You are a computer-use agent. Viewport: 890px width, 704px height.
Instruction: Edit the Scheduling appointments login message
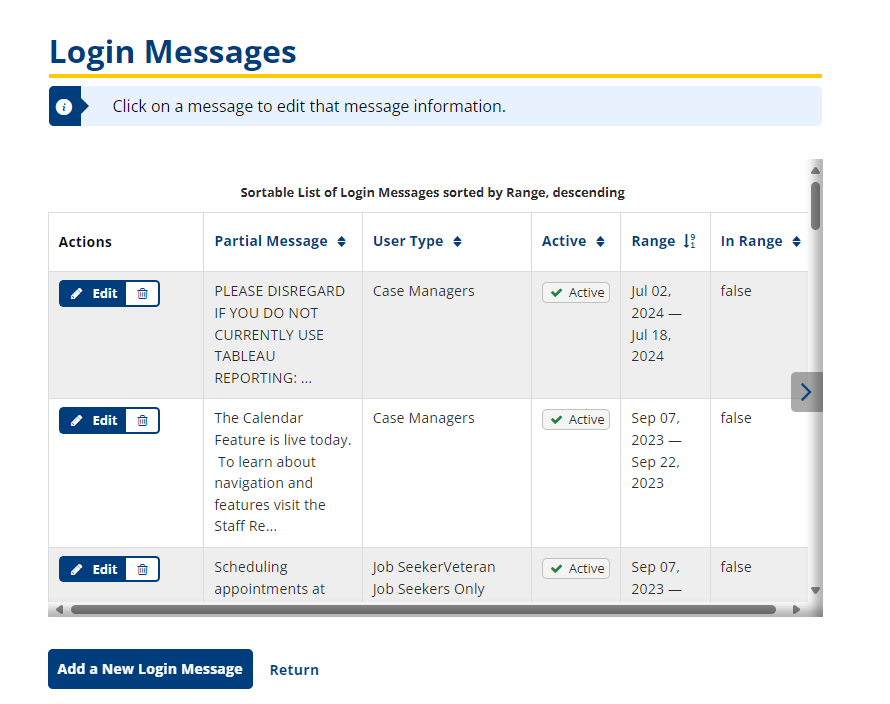[x=94, y=570]
